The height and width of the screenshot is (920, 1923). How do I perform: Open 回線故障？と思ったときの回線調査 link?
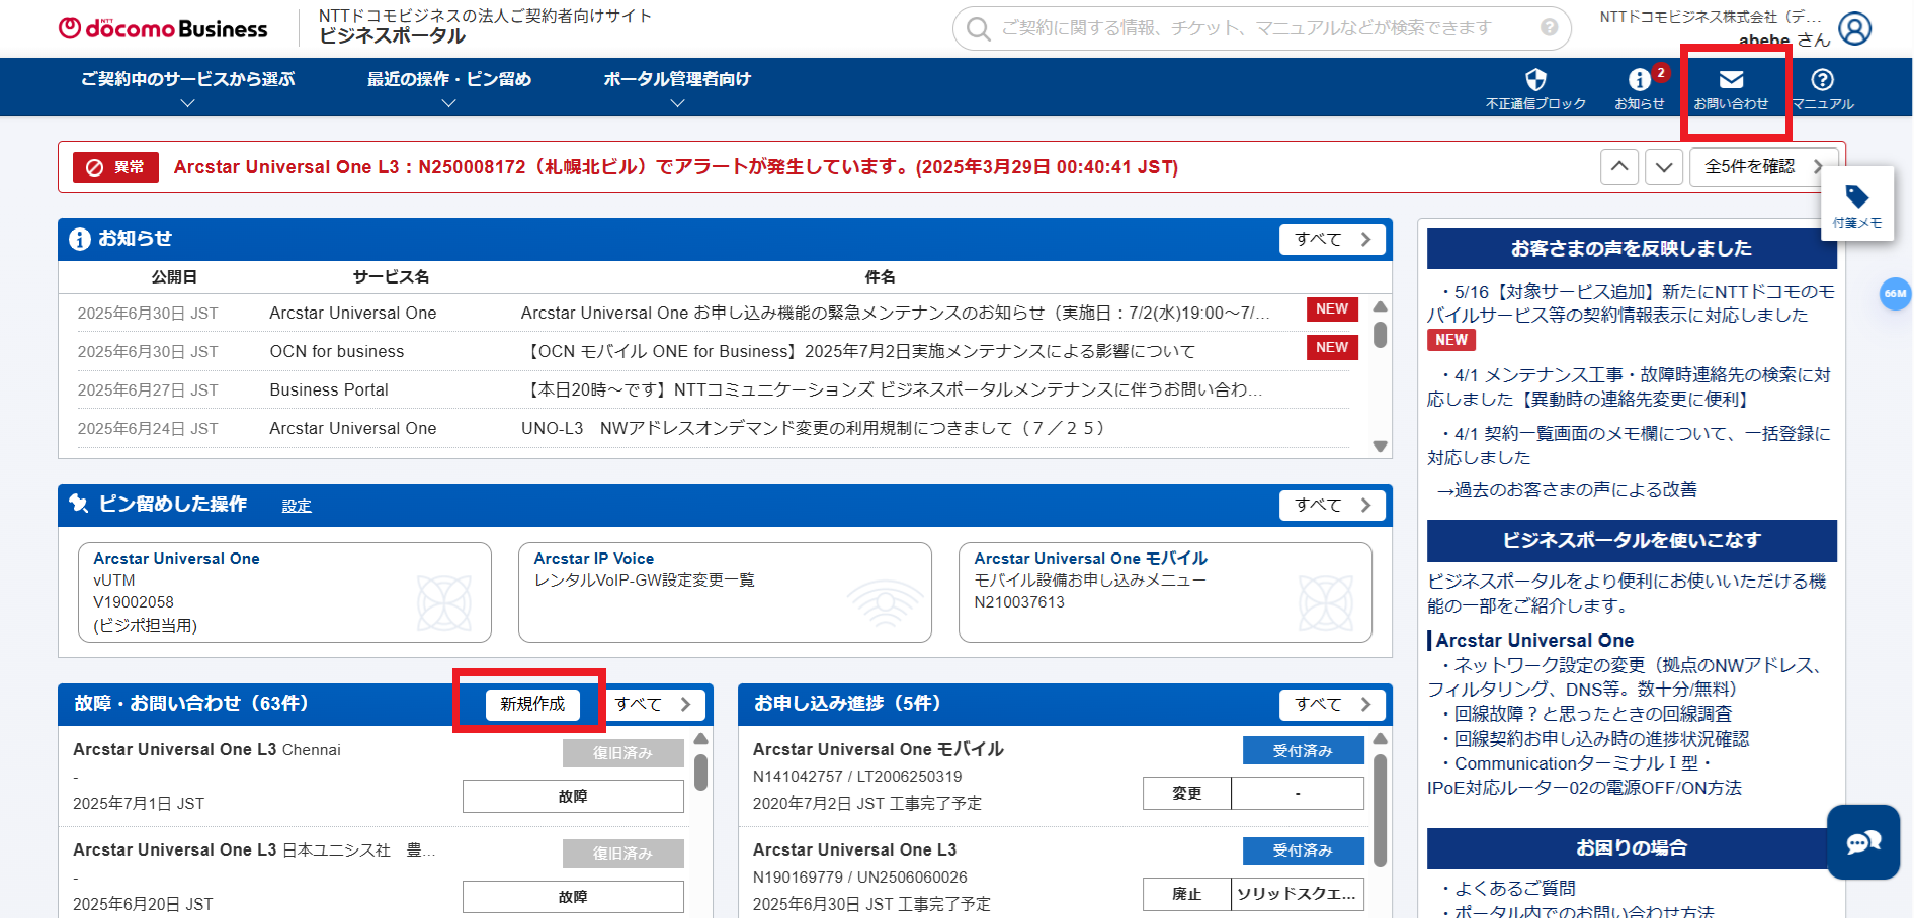(1587, 715)
